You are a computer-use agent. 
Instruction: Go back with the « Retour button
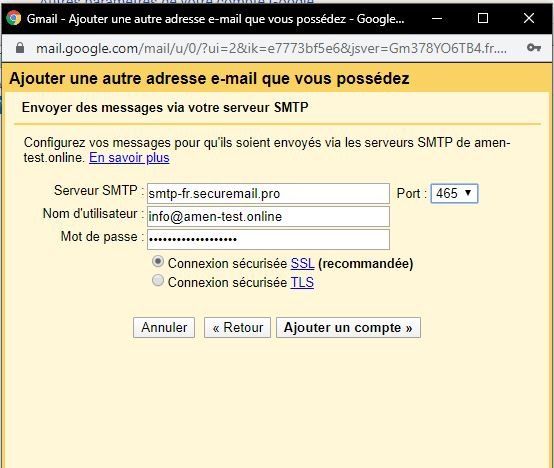pyautogui.click(x=237, y=327)
